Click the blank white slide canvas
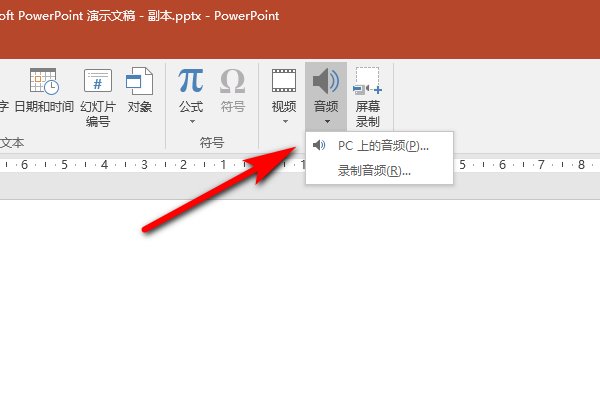The image size is (600, 400). [x=300, y=300]
